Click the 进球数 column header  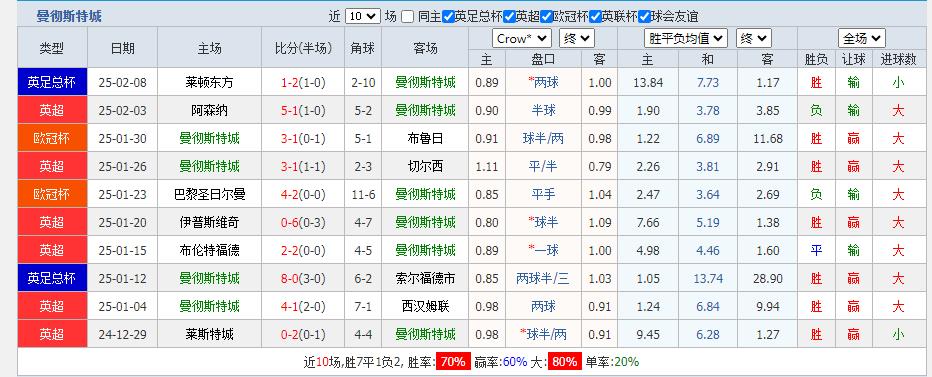898,59
